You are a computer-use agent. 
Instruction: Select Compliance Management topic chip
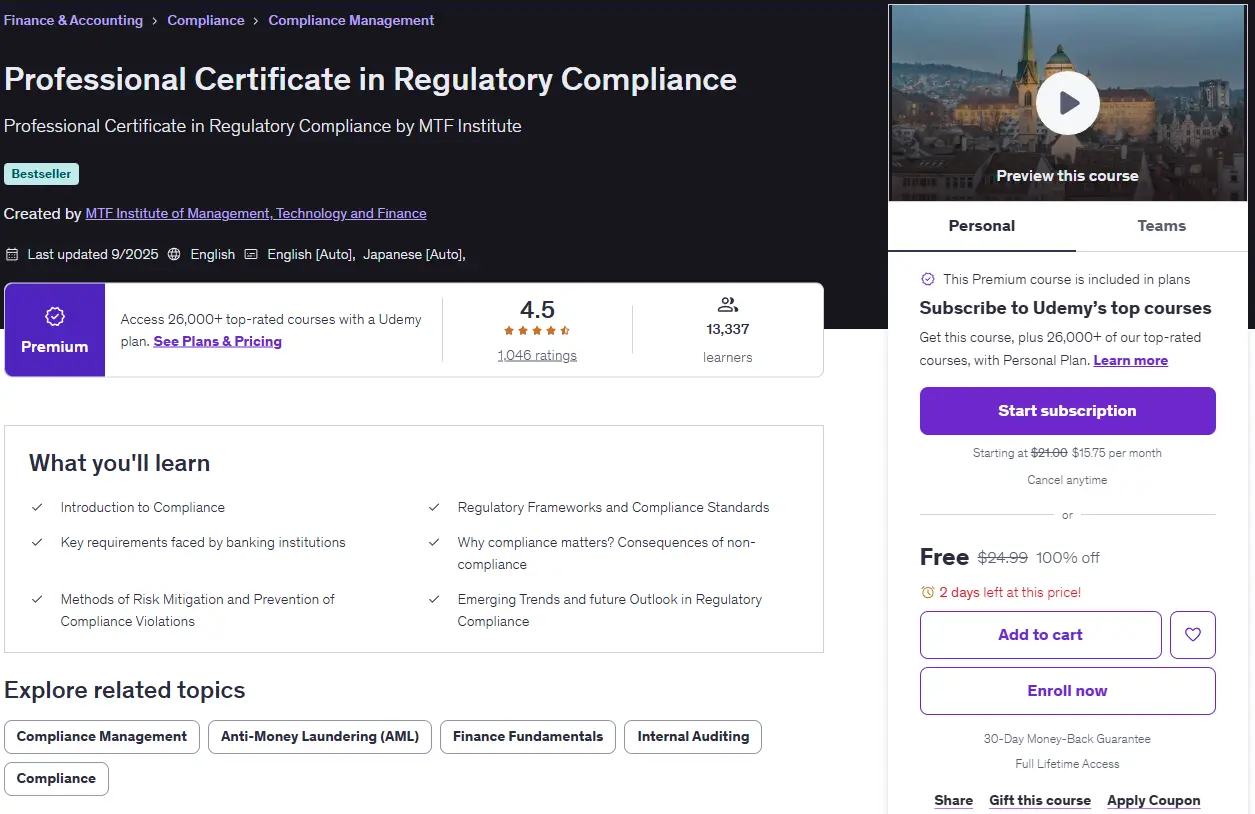point(102,737)
